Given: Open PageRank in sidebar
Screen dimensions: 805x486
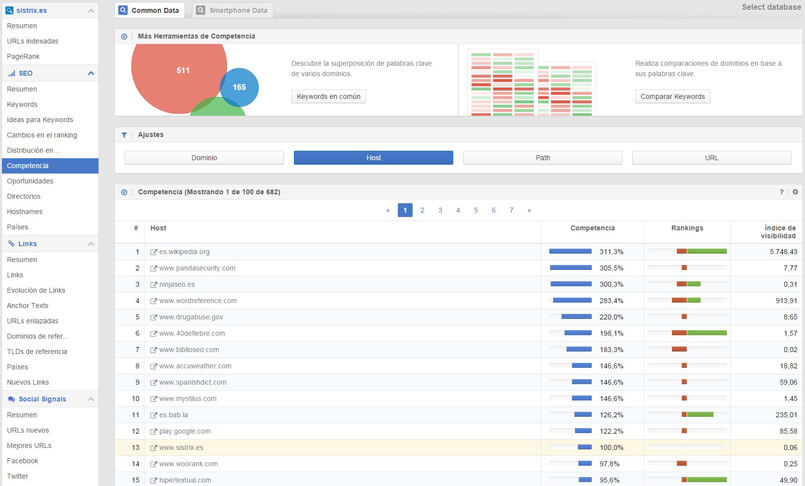Looking at the screenshot, I should coord(23,56).
